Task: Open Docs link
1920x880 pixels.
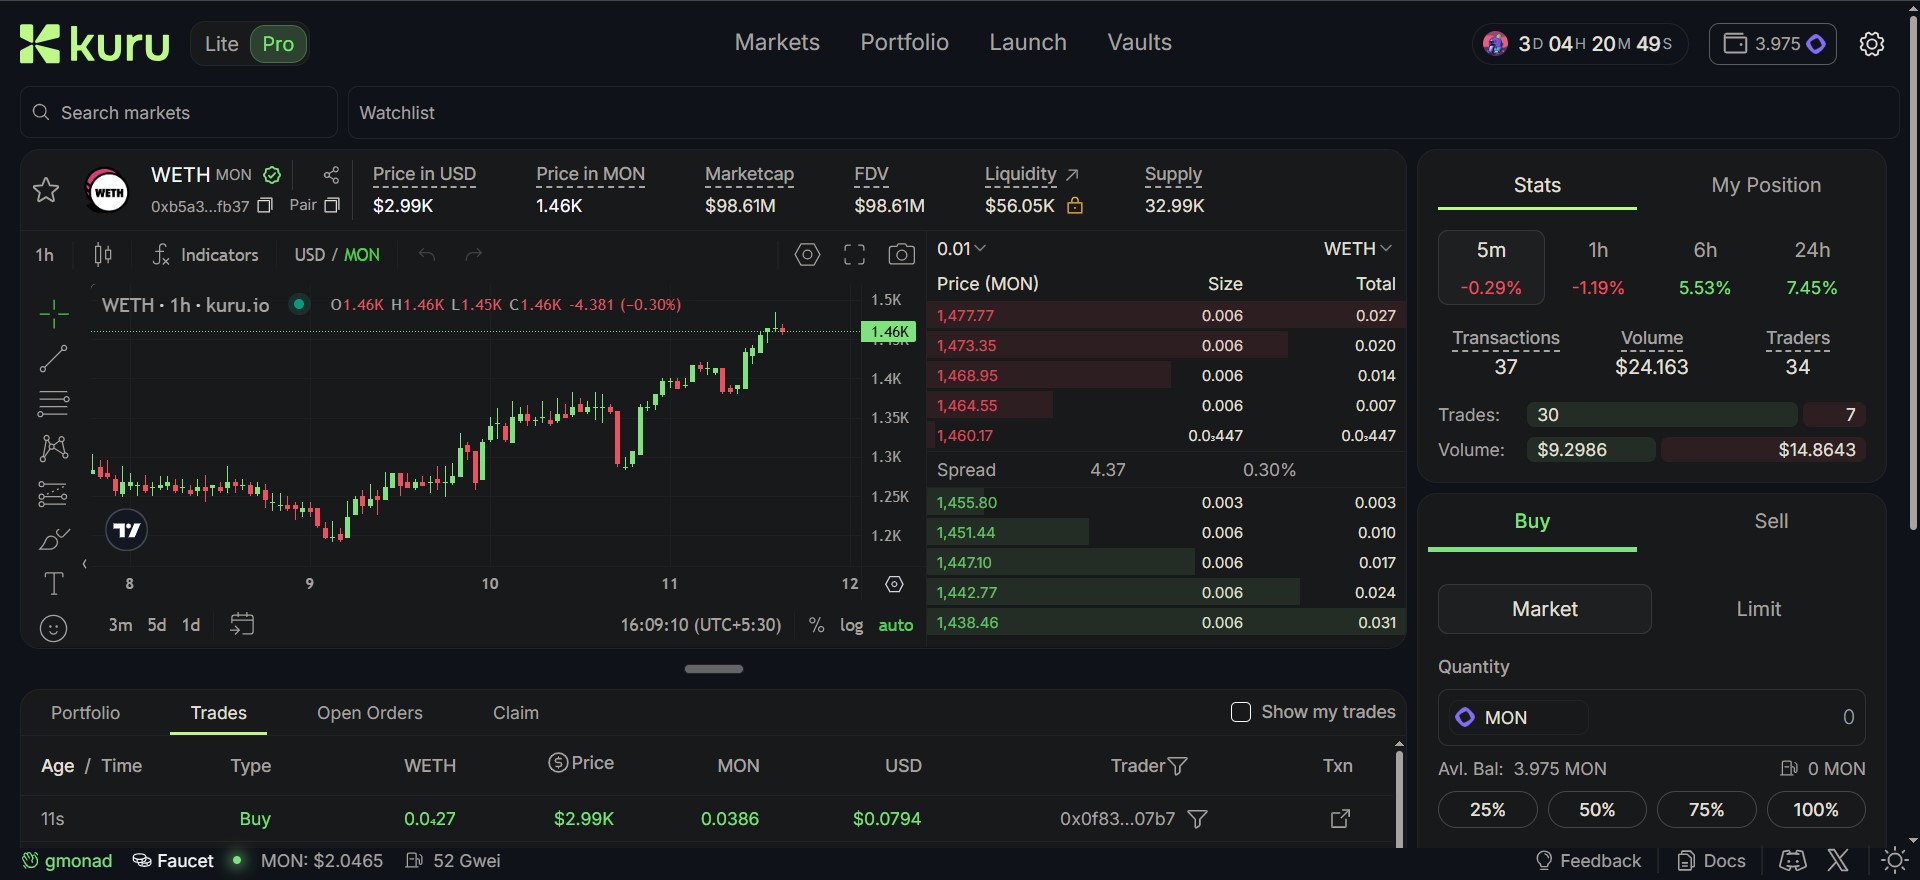Action: click(x=1711, y=861)
